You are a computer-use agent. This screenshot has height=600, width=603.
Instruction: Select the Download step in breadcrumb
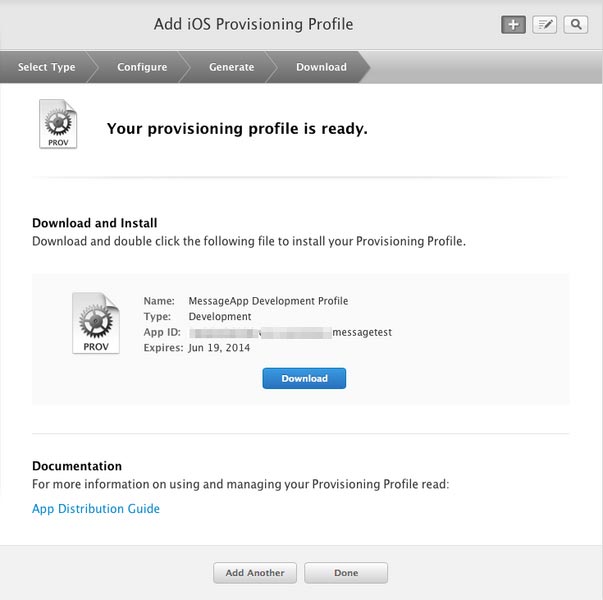pos(321,67)
